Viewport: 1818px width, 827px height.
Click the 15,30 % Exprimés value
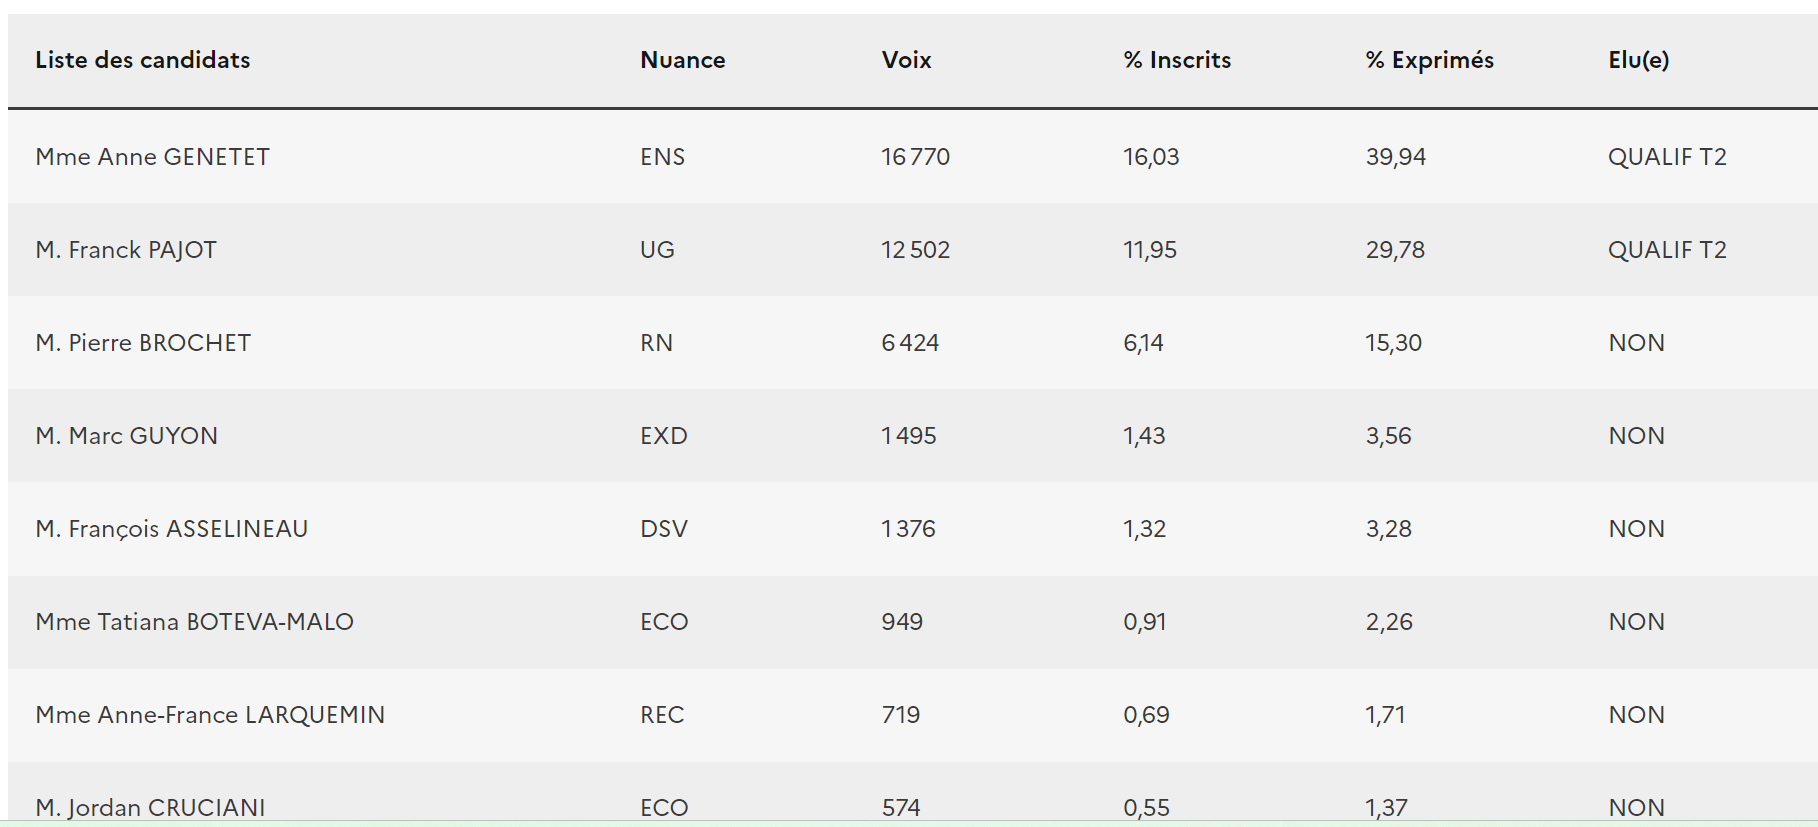[1393, 343]
